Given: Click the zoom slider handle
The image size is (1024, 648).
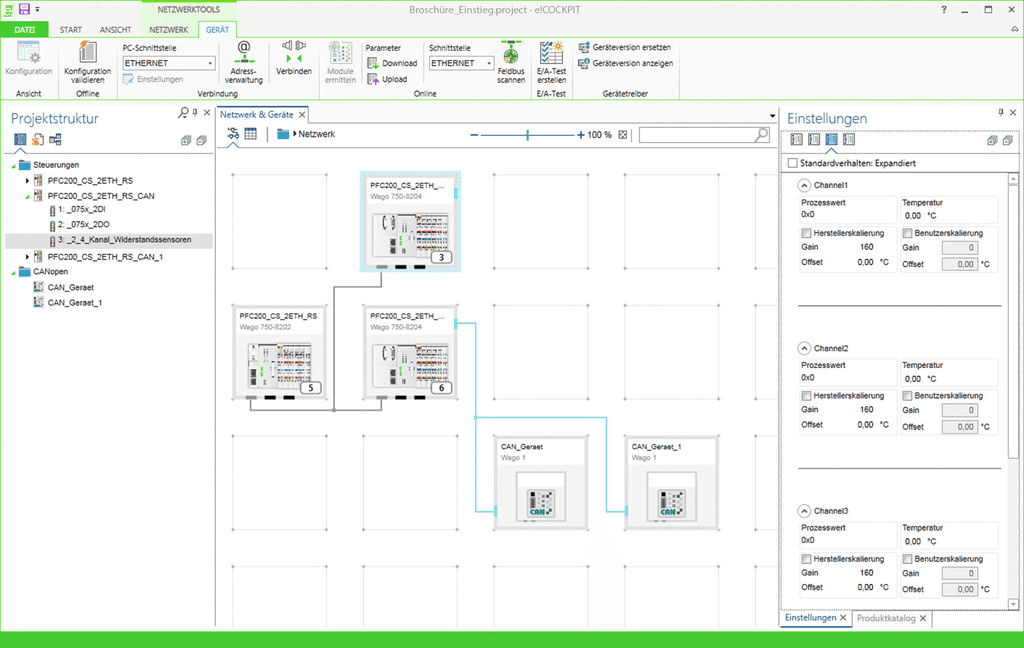Looking at the screenshot, I should (527, 134).
